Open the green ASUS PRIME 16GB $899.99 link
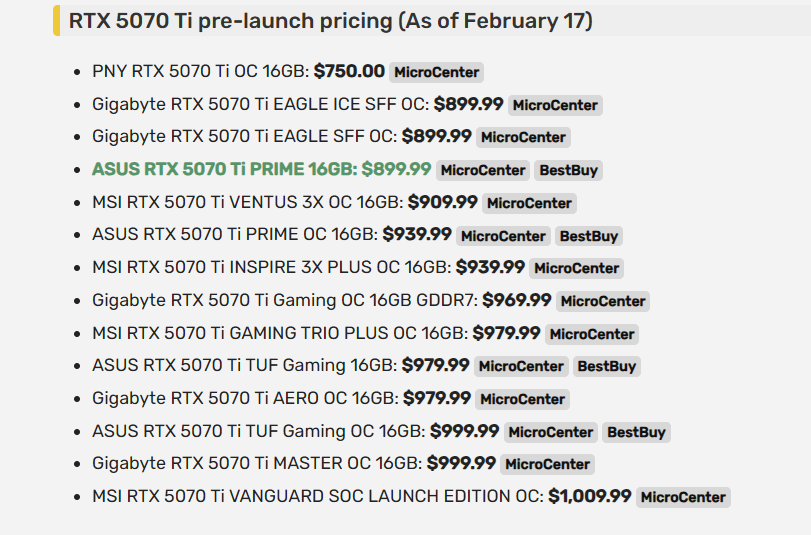The width and height of the screenshot is (811, 535). (261, 169)
